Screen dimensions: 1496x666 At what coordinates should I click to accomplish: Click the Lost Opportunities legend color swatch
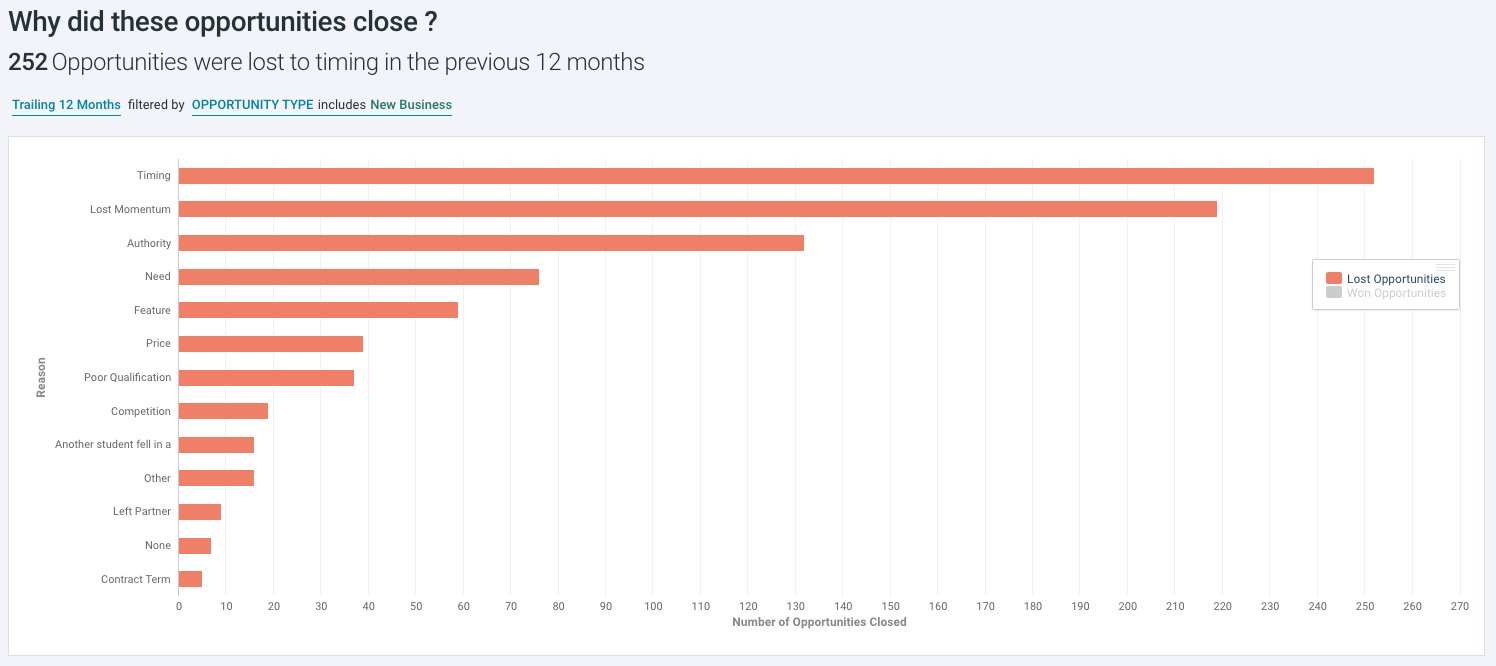coord(1333,279)
